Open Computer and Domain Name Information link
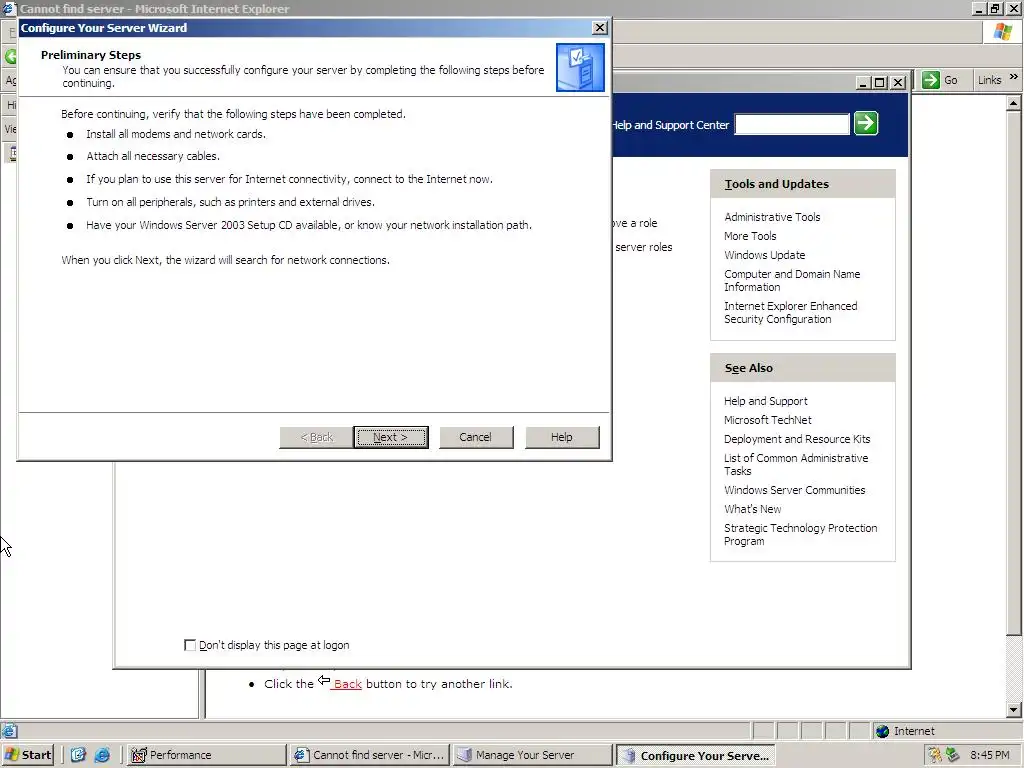Viewport: 1024px width, 768px height. (792, 280)
